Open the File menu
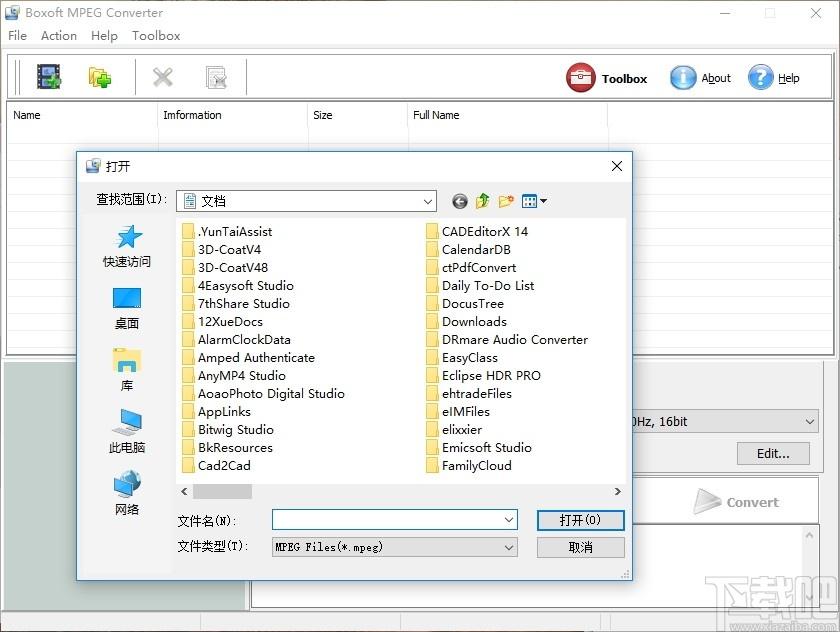840x632 pixels. tap(17, 35)
